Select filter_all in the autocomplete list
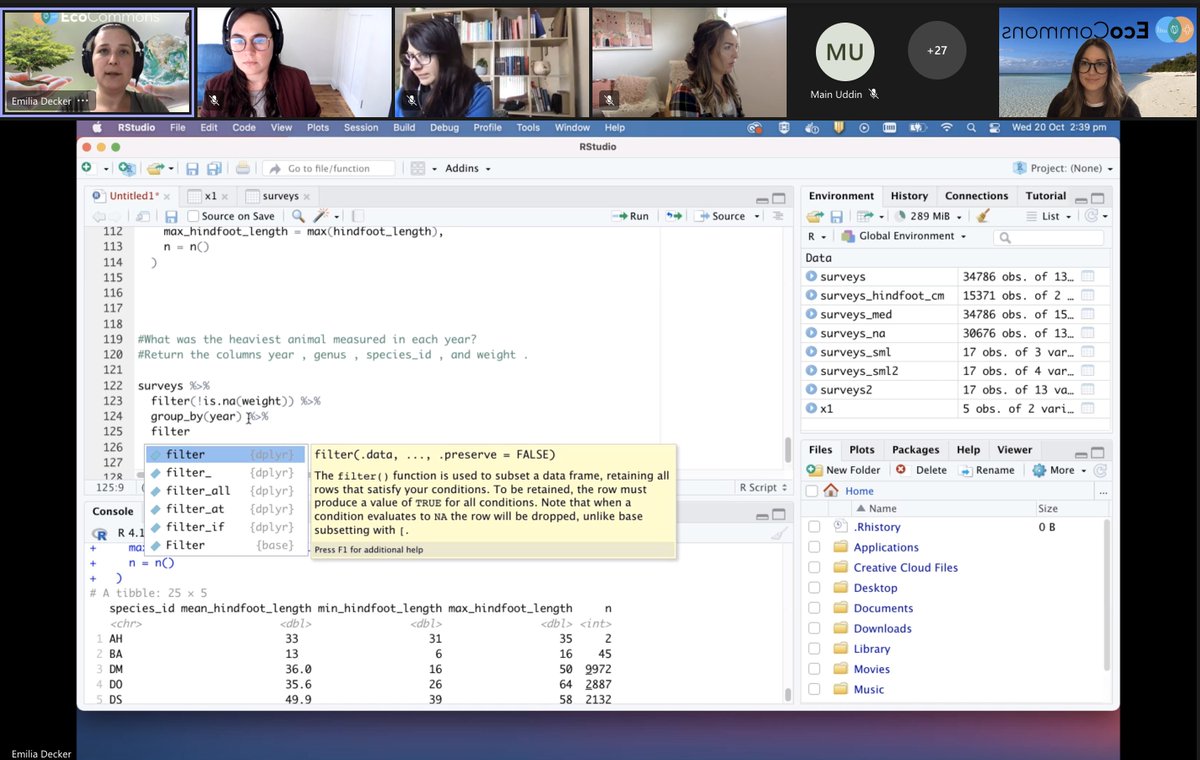This screenshot has height=760, width=1200. (225, 491)
